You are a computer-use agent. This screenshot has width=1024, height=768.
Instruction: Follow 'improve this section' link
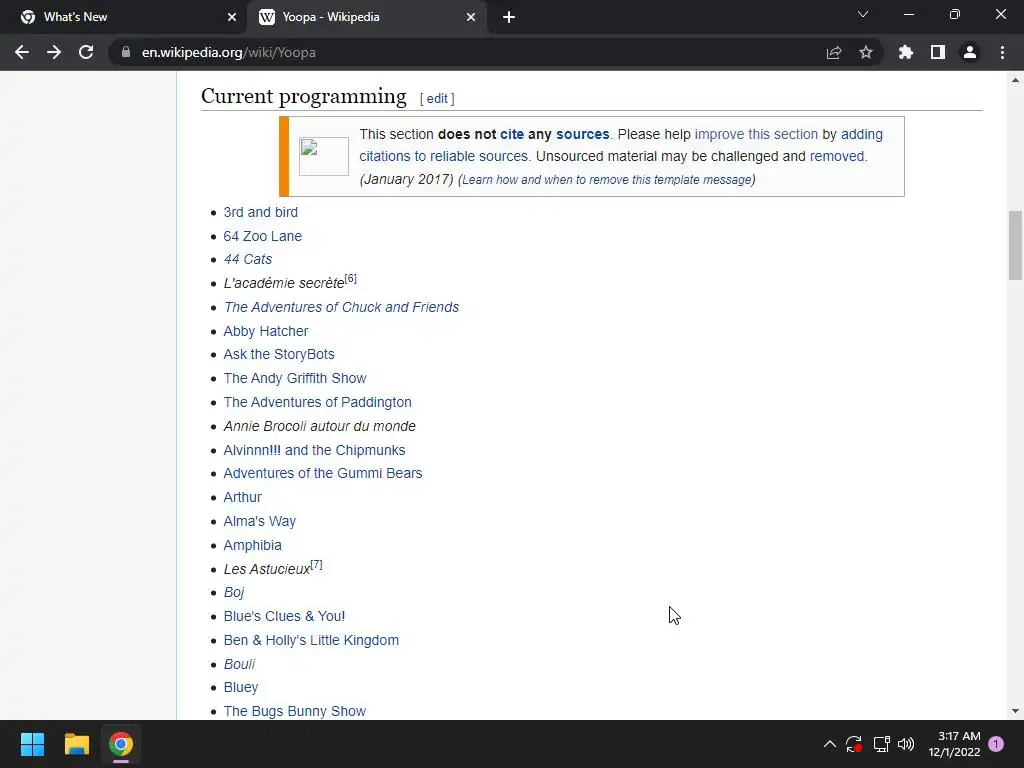(x=756, y=134)
